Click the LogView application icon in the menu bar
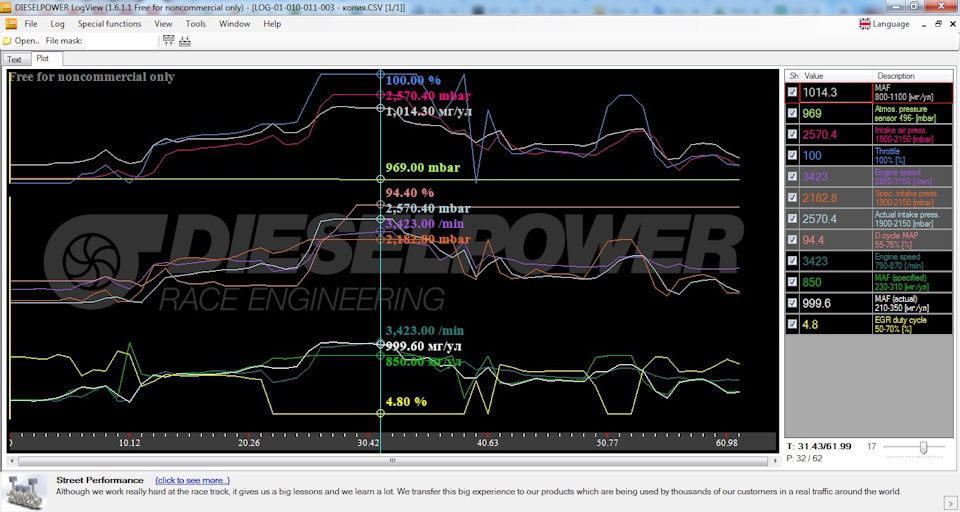 coord(10,24)
